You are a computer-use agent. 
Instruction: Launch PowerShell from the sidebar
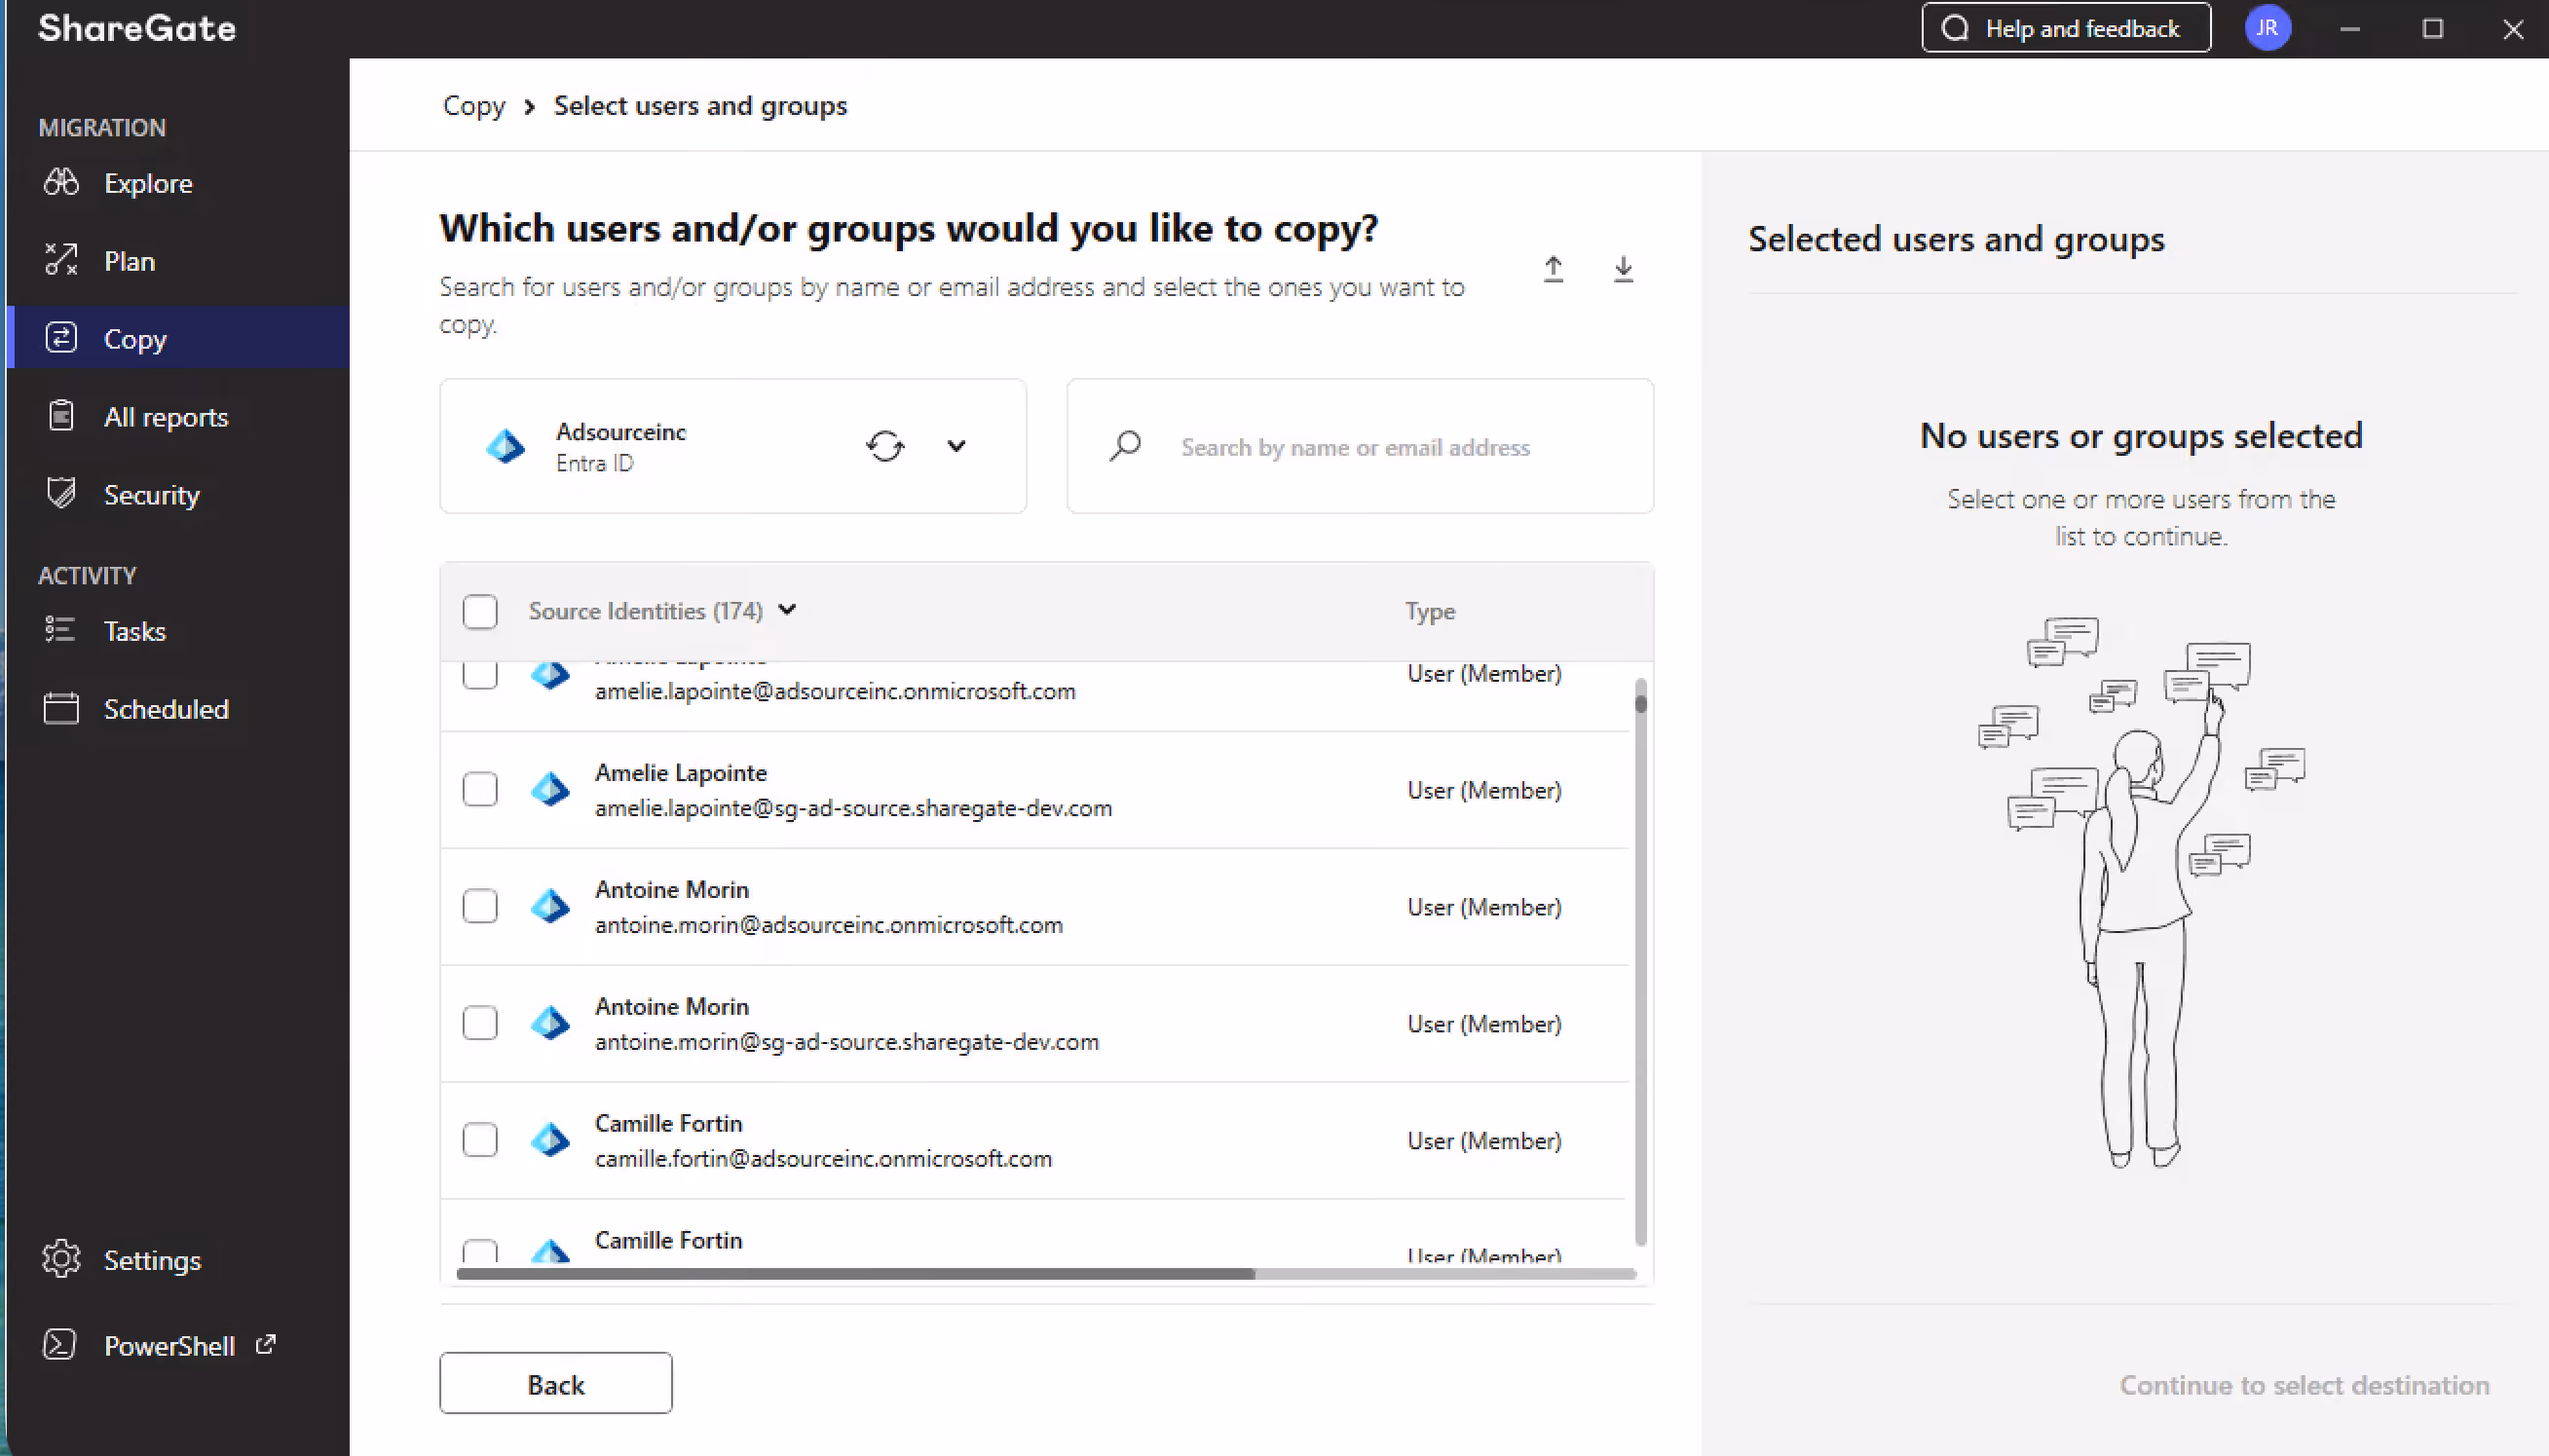click(178, 1346)
